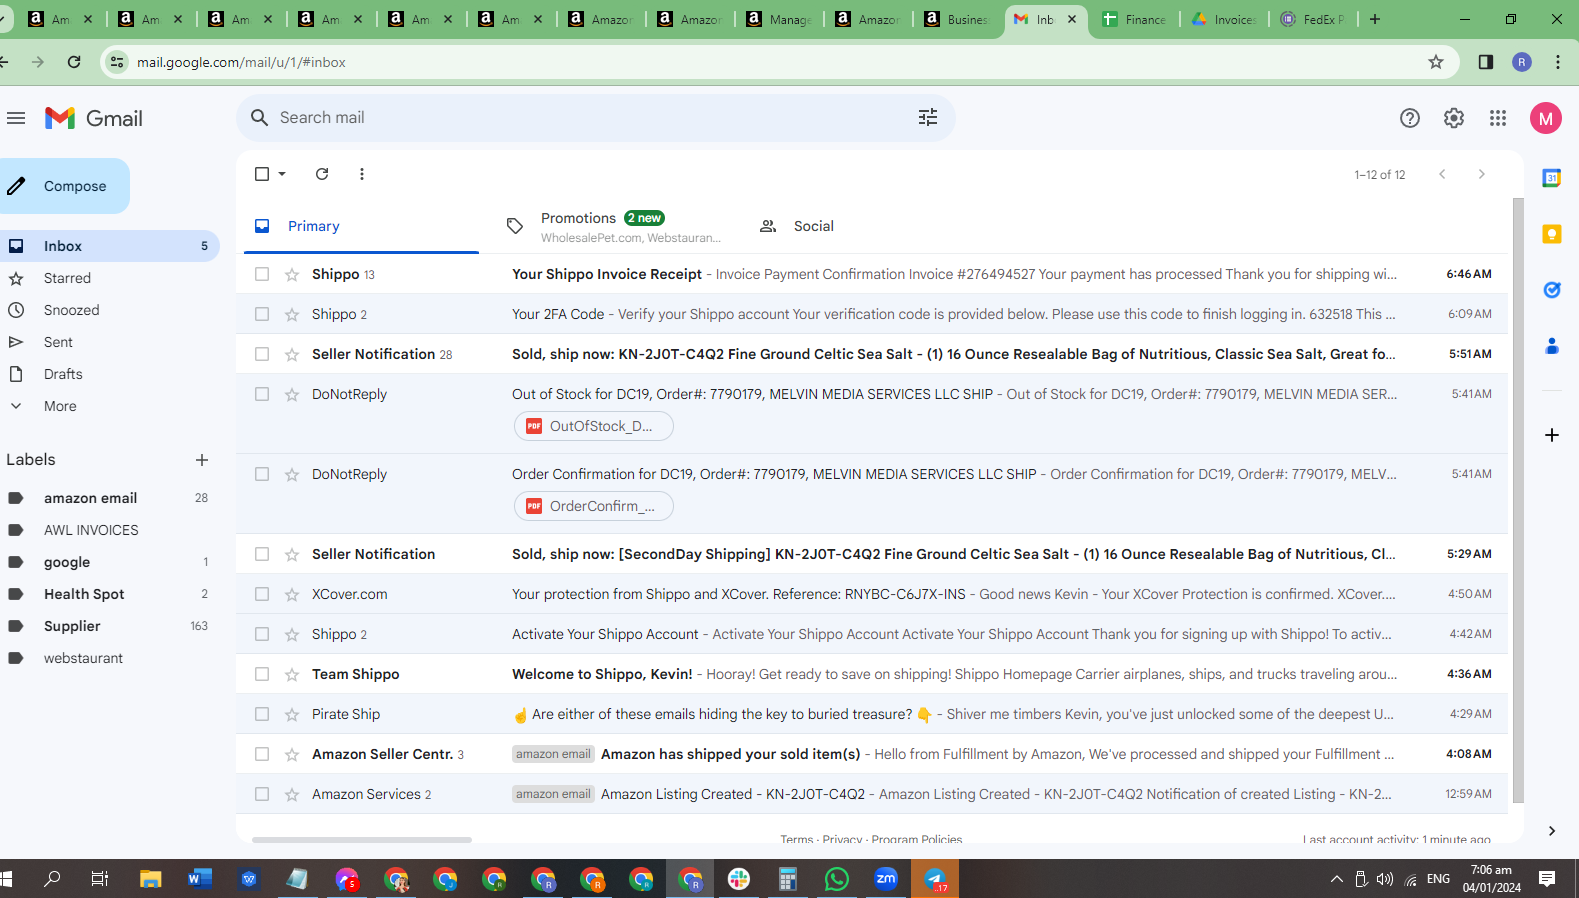Check the Amazon Services listing email
This screenshot has height=898, width=1579.
pyautogui.click(x=262, y=794)
